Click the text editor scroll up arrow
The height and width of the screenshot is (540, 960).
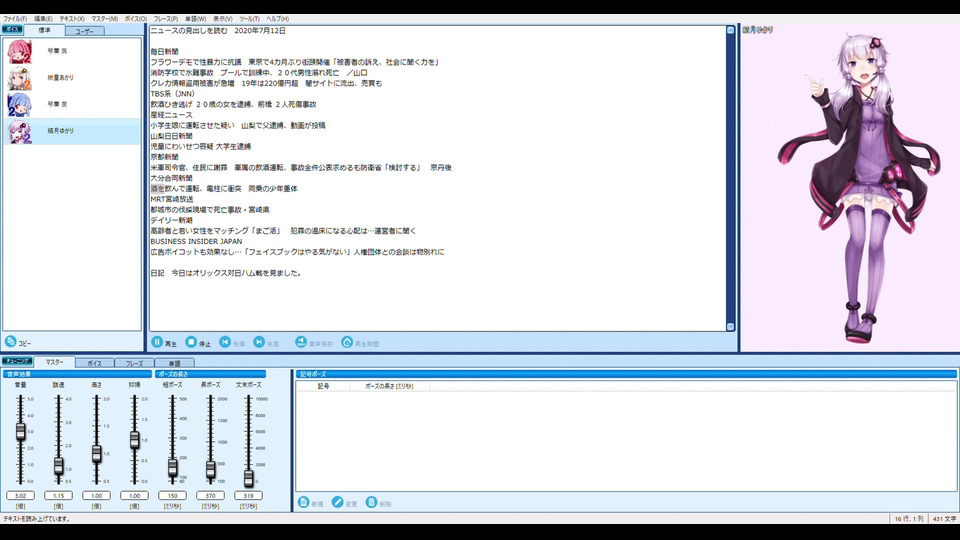point(730,30)
